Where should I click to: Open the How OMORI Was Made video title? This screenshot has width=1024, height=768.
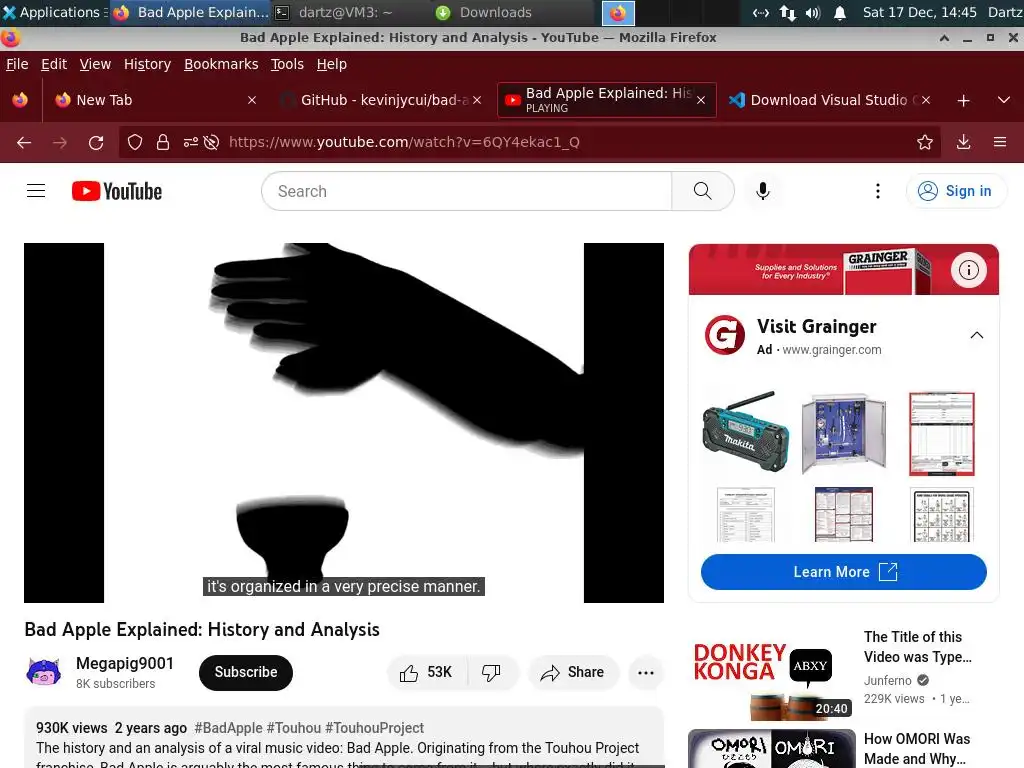917,748
